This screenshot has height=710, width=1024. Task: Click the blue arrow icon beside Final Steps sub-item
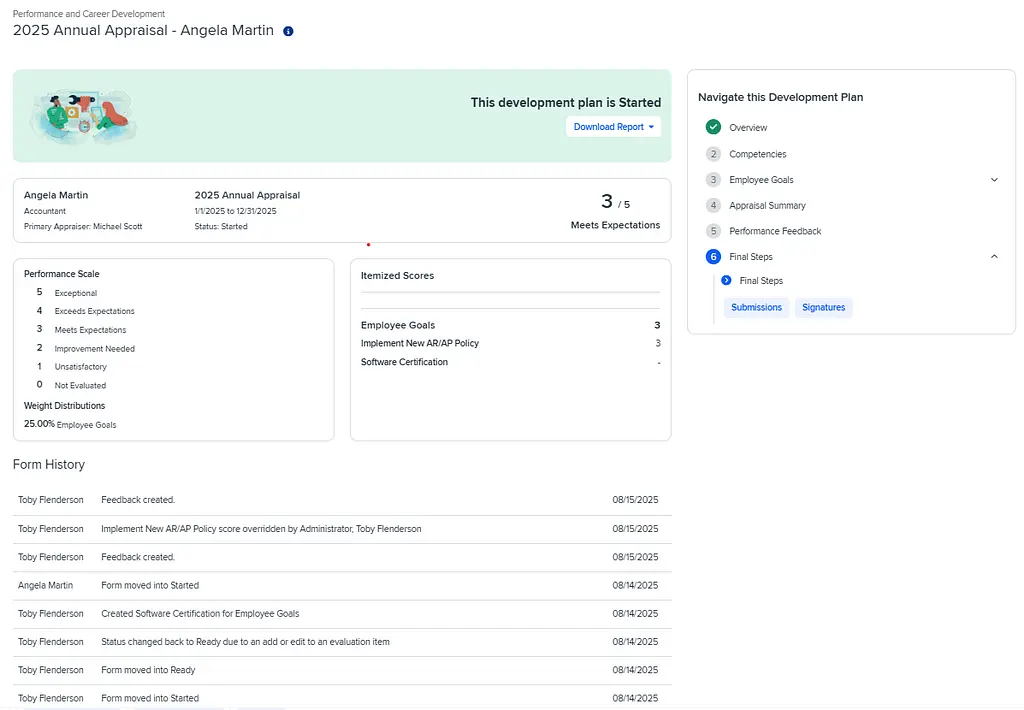pos(727,281)
